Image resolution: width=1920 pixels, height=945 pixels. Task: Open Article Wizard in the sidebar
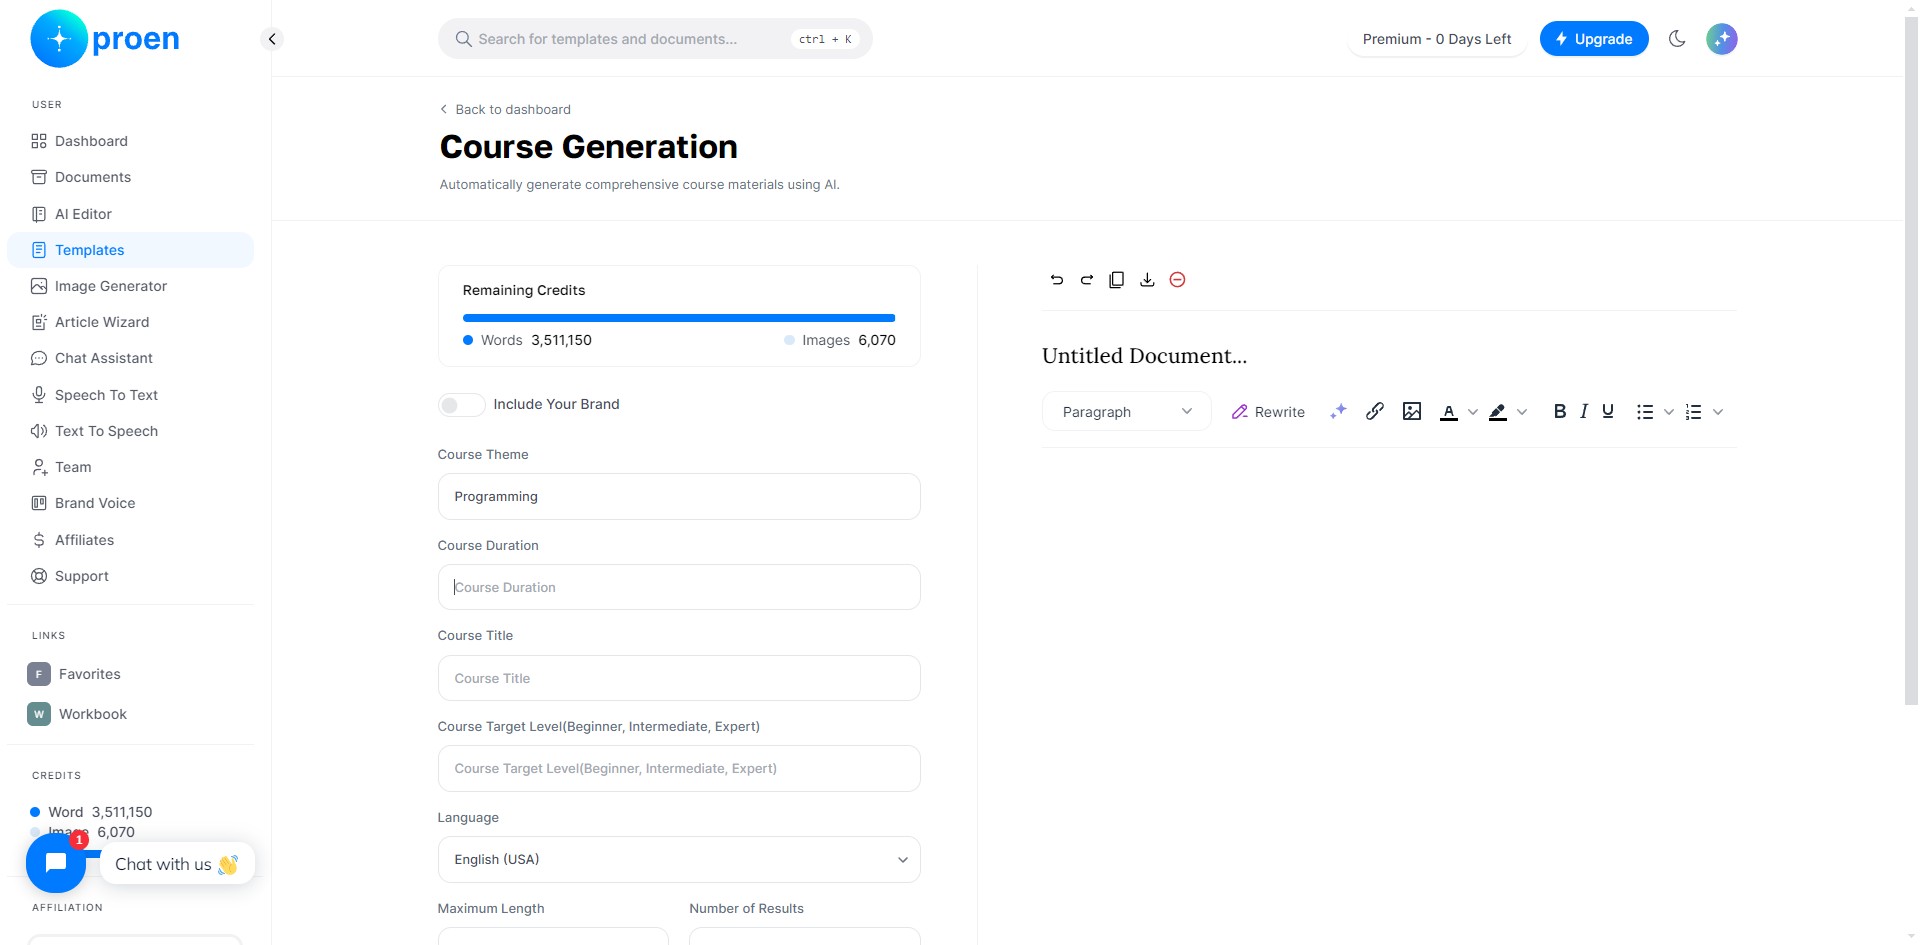[130, 322]
